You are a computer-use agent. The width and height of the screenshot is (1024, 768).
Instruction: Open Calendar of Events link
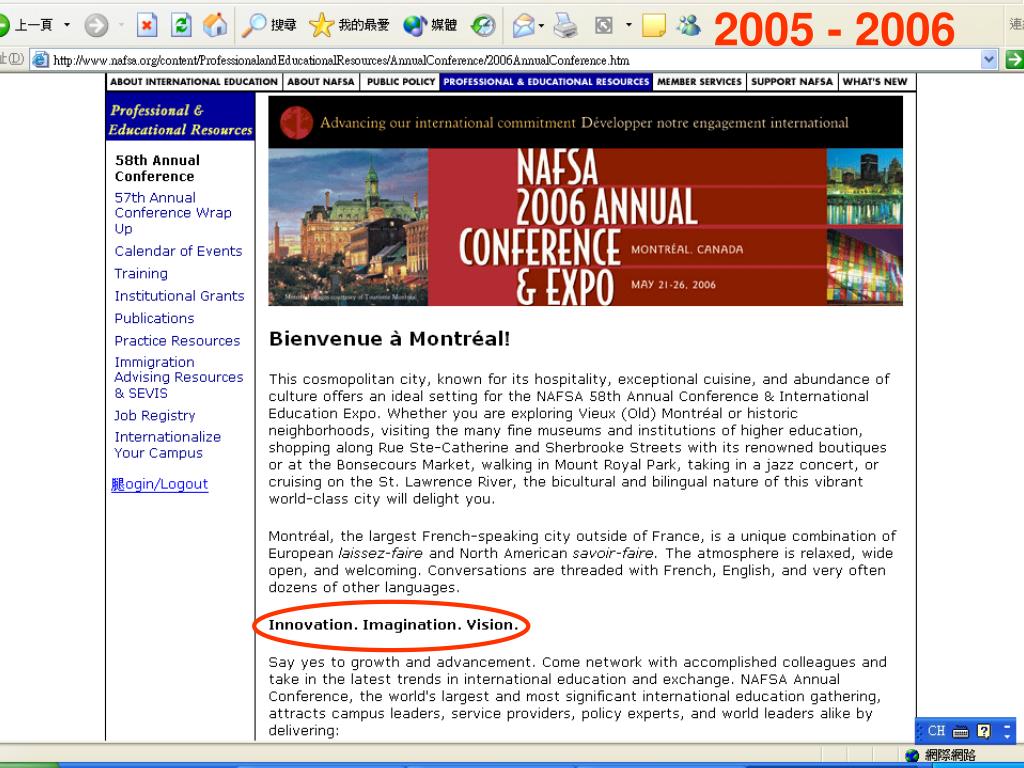[178, 251]
